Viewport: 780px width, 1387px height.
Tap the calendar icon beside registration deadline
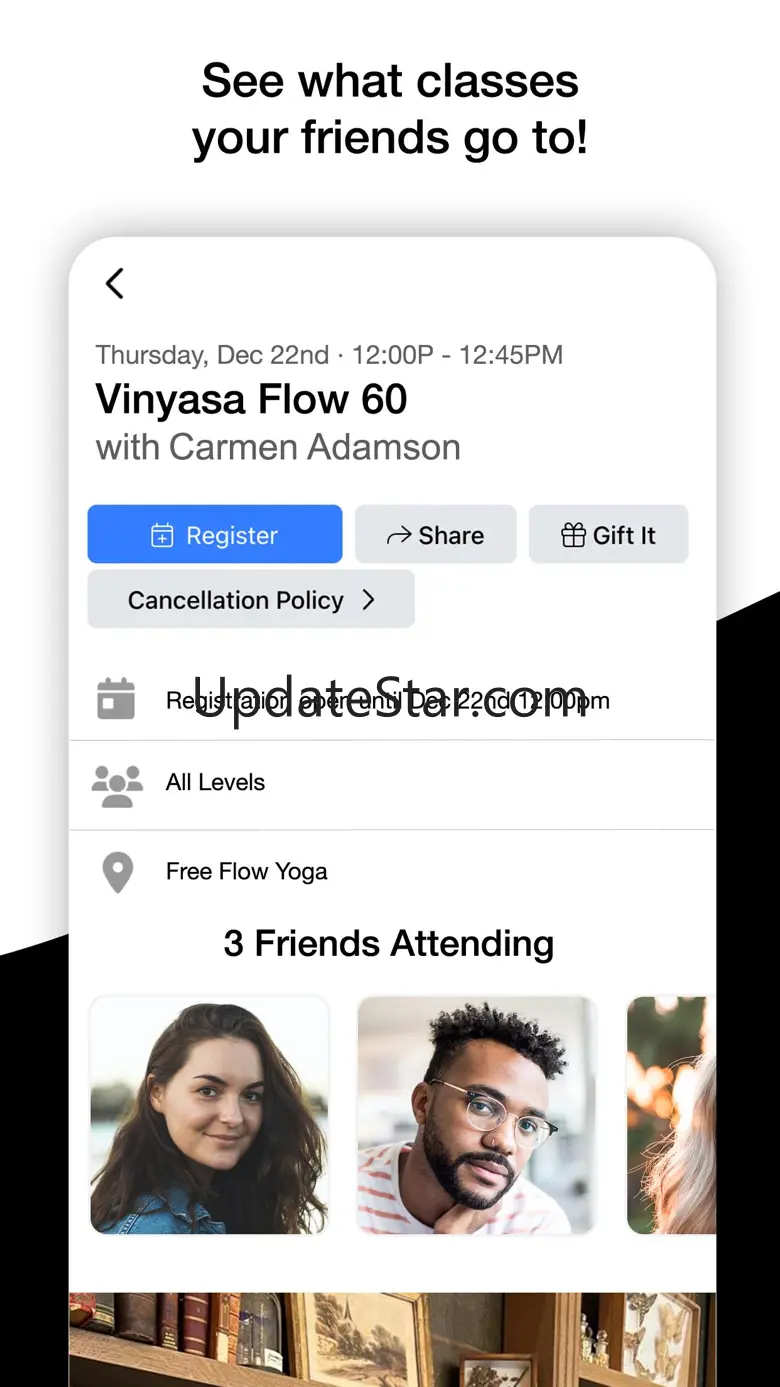tap(116, 699)
